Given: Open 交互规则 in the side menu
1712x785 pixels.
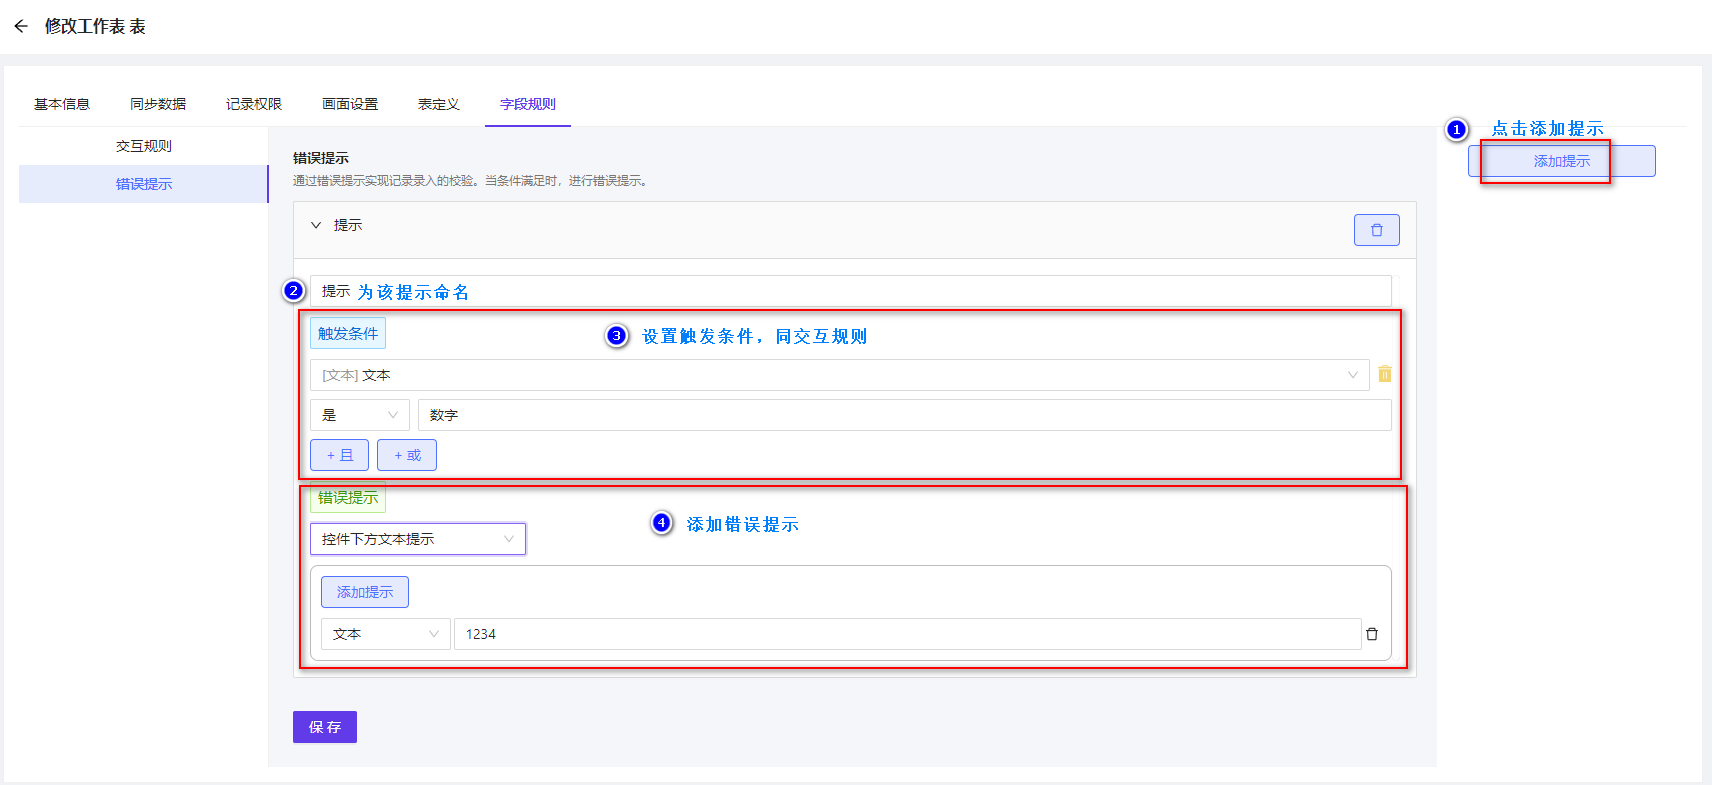Looking at the screenshot, I should (144, 146).
